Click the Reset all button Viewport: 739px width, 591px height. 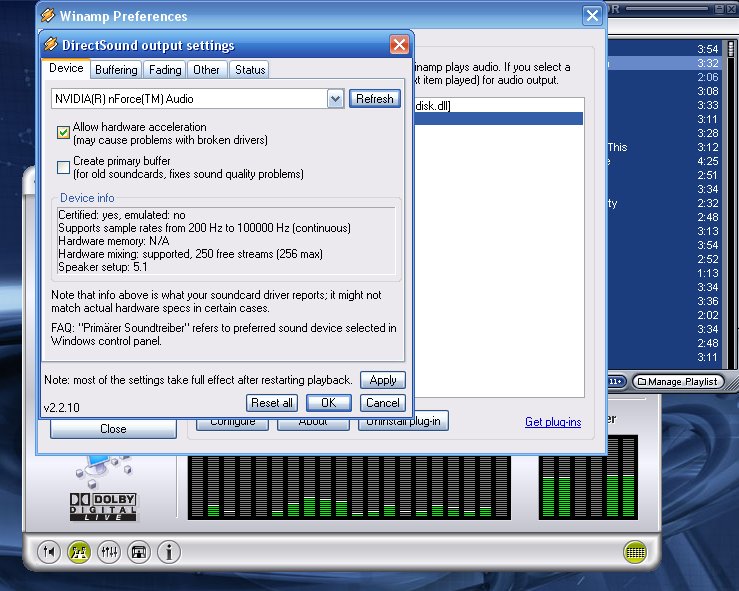pyautogui.click(x=271, y=403)
